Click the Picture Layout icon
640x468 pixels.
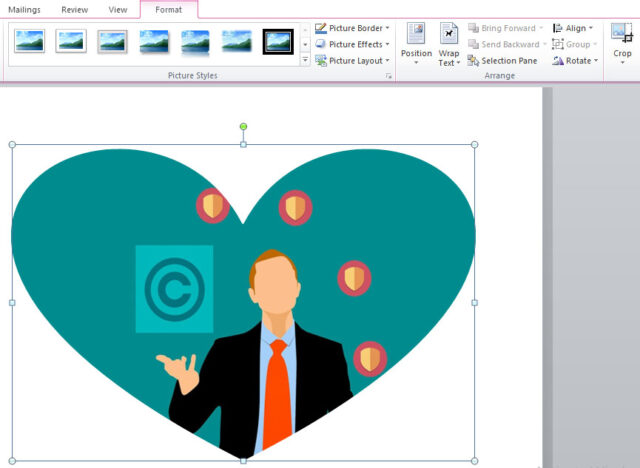321,60
